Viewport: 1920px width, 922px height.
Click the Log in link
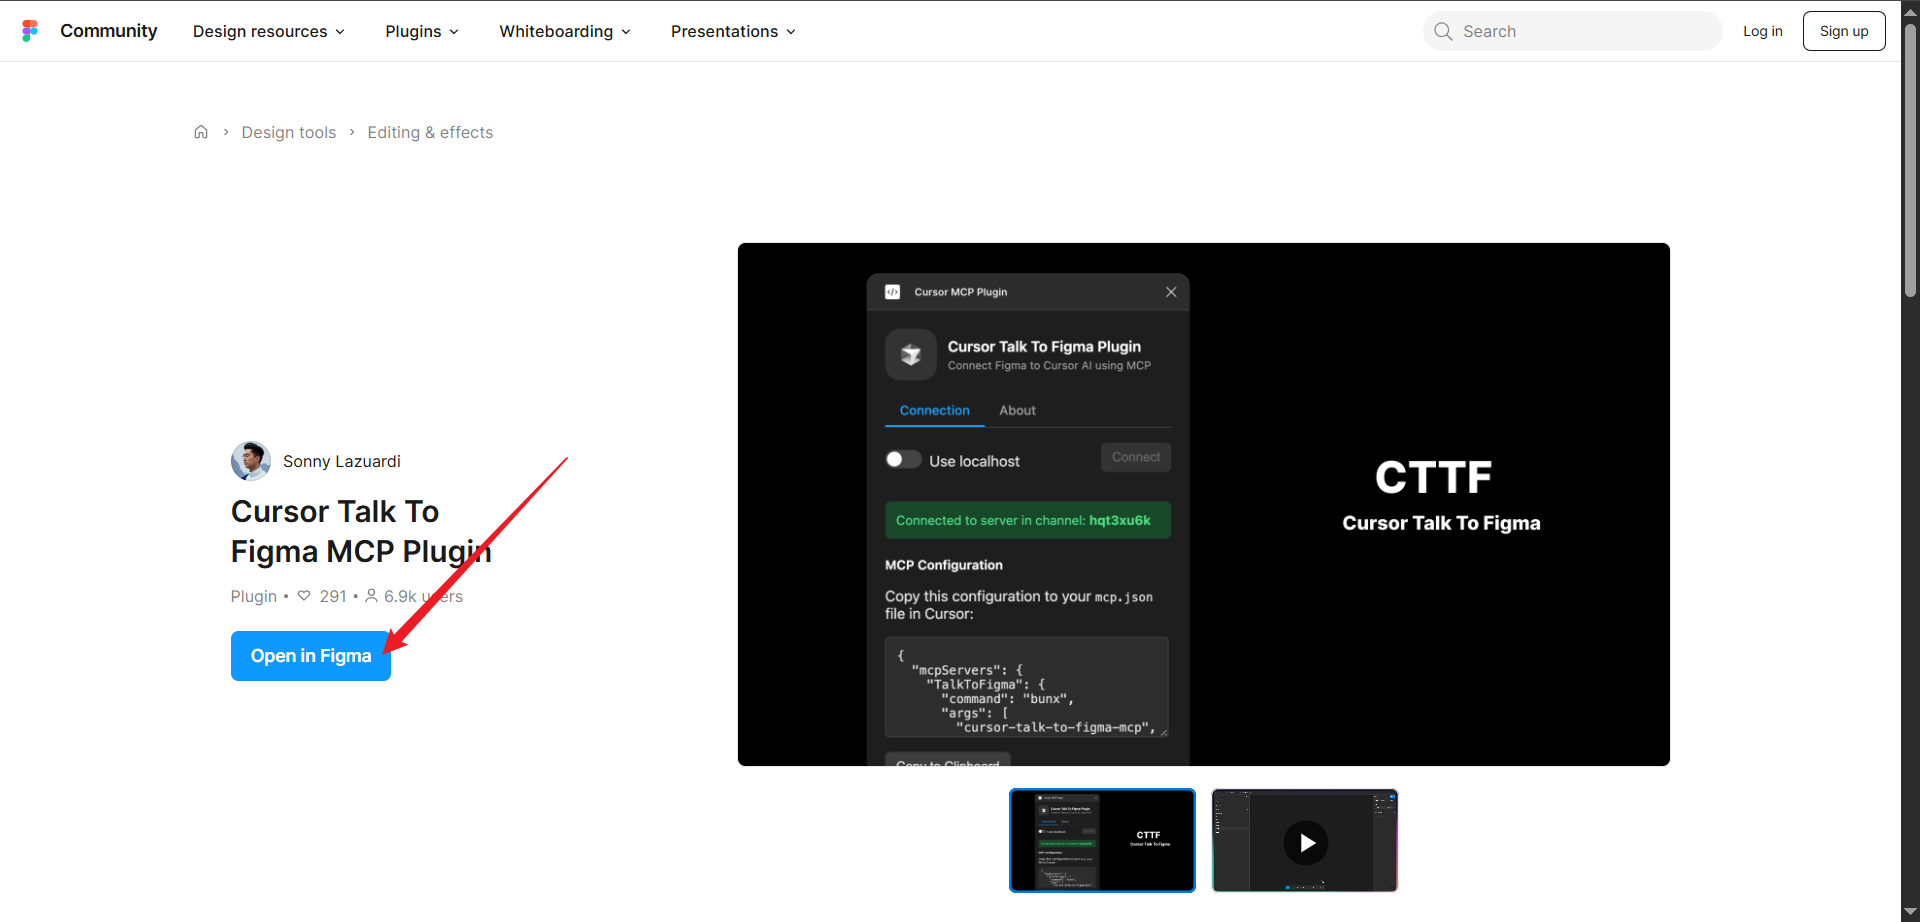pyautogui.click(x=1762, y=31)
